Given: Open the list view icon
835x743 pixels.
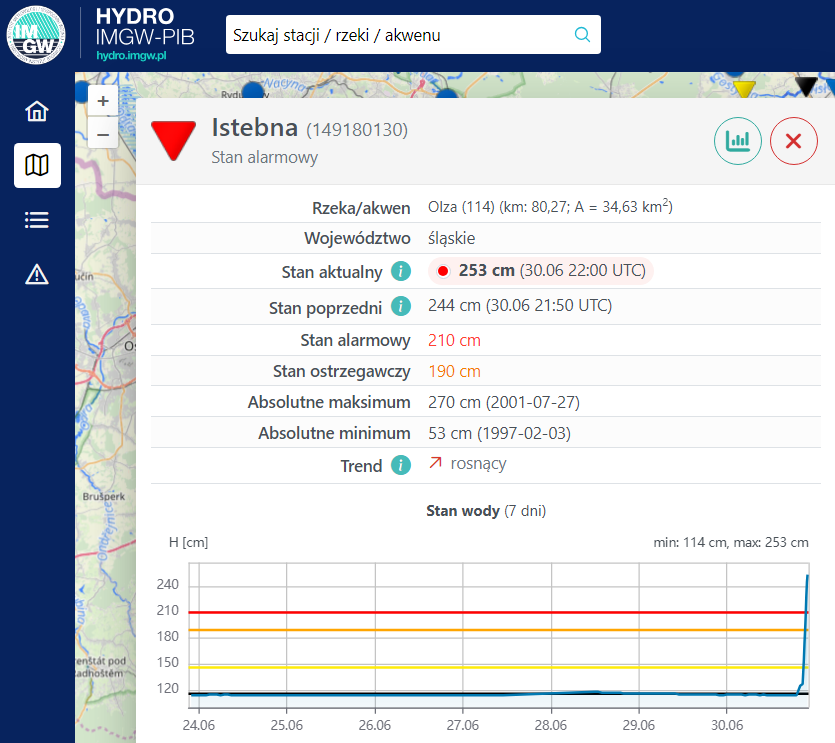Looking at the screenshot, I should (37, 220).
